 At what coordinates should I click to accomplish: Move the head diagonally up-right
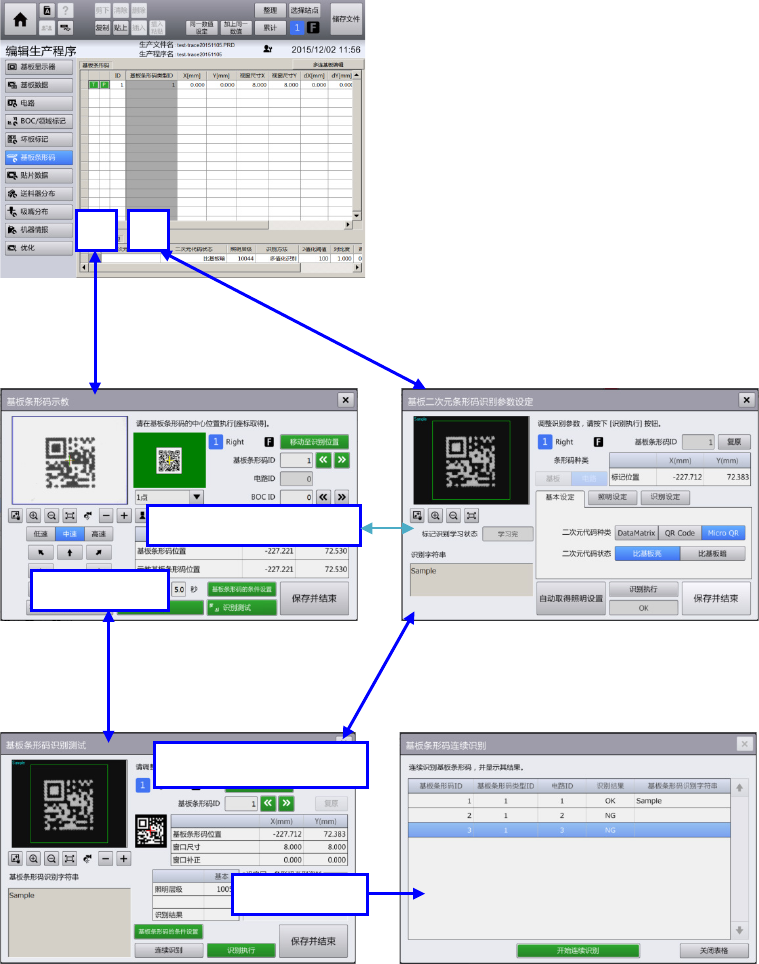(98, 553)
